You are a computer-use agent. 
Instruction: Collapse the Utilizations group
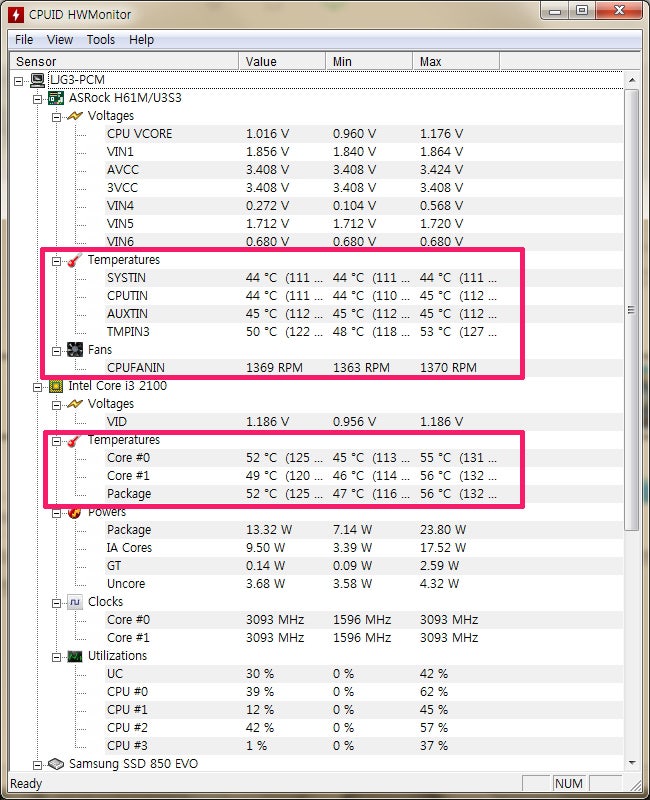pyautogui.click(x=56, y=657)
